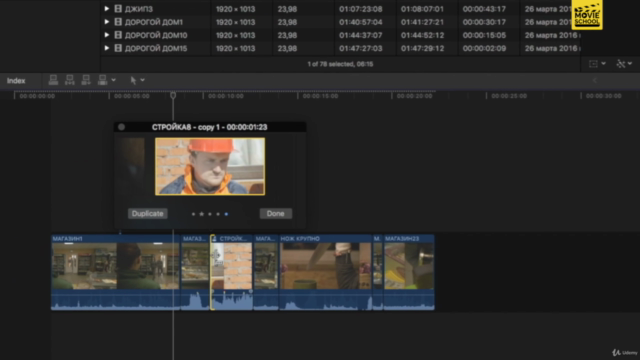The height and width of the screenshot is (360, 640).
Task: Click the dimmed previous audition pick thumbnail
Action: [131, 166]
